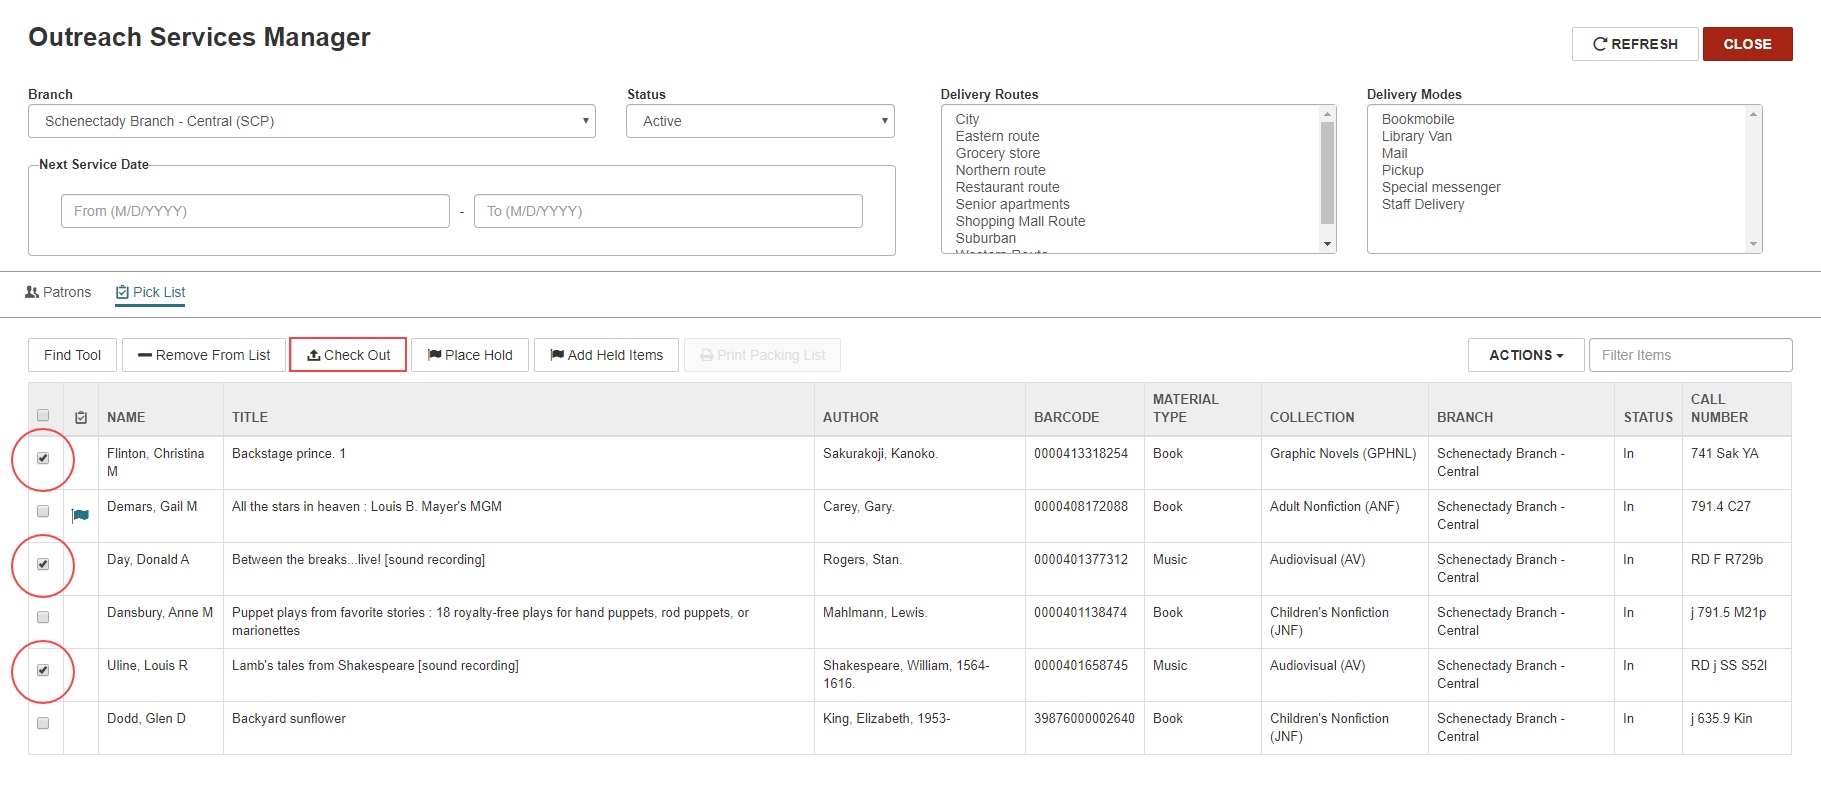Click Check Out with upload icon
Viewport: 1821px width, 789px height.
348,355
